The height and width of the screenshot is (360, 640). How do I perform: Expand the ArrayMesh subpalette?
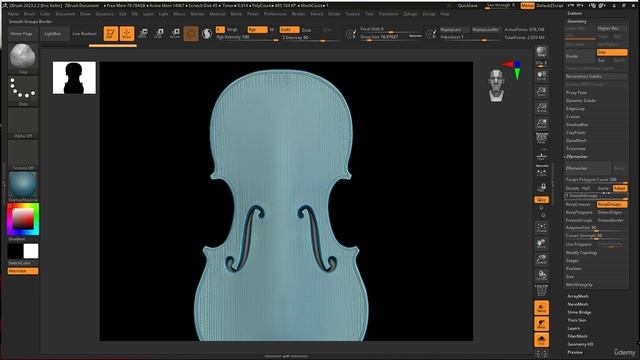[578, 296]
